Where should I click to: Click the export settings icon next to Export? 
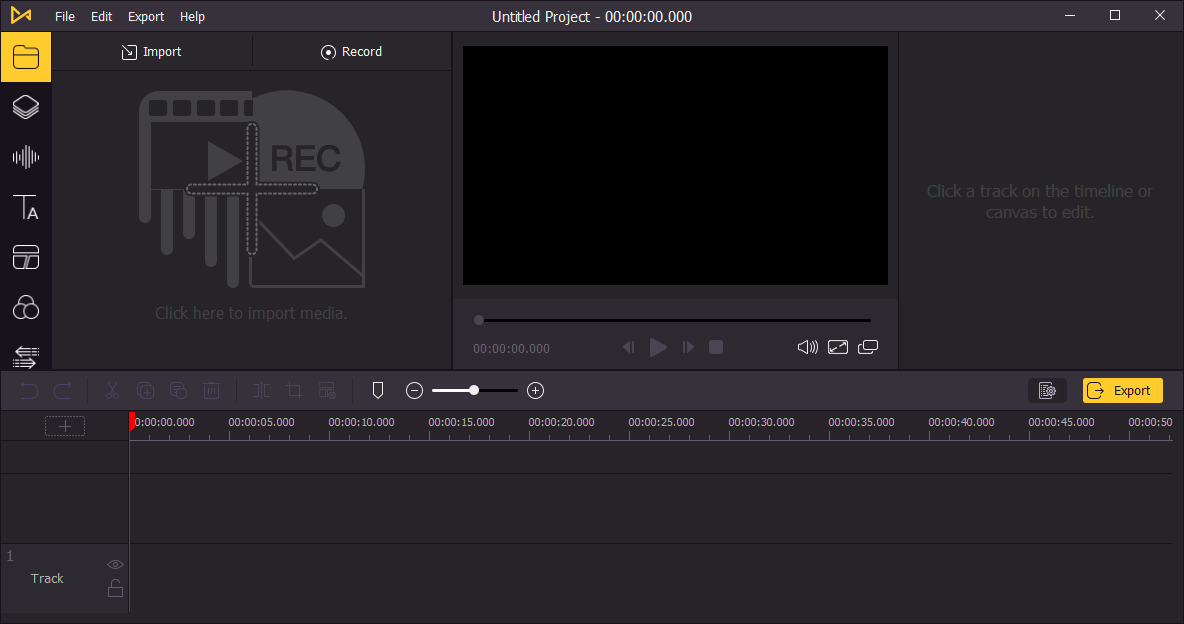[1047, 390]
